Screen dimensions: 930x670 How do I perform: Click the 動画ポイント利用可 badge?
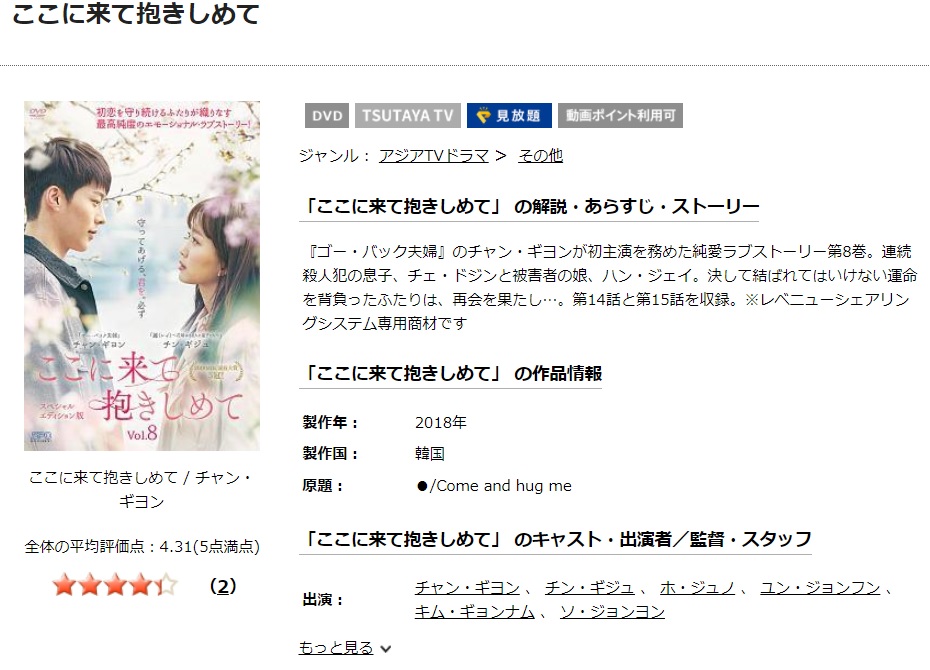click(620, 116)
